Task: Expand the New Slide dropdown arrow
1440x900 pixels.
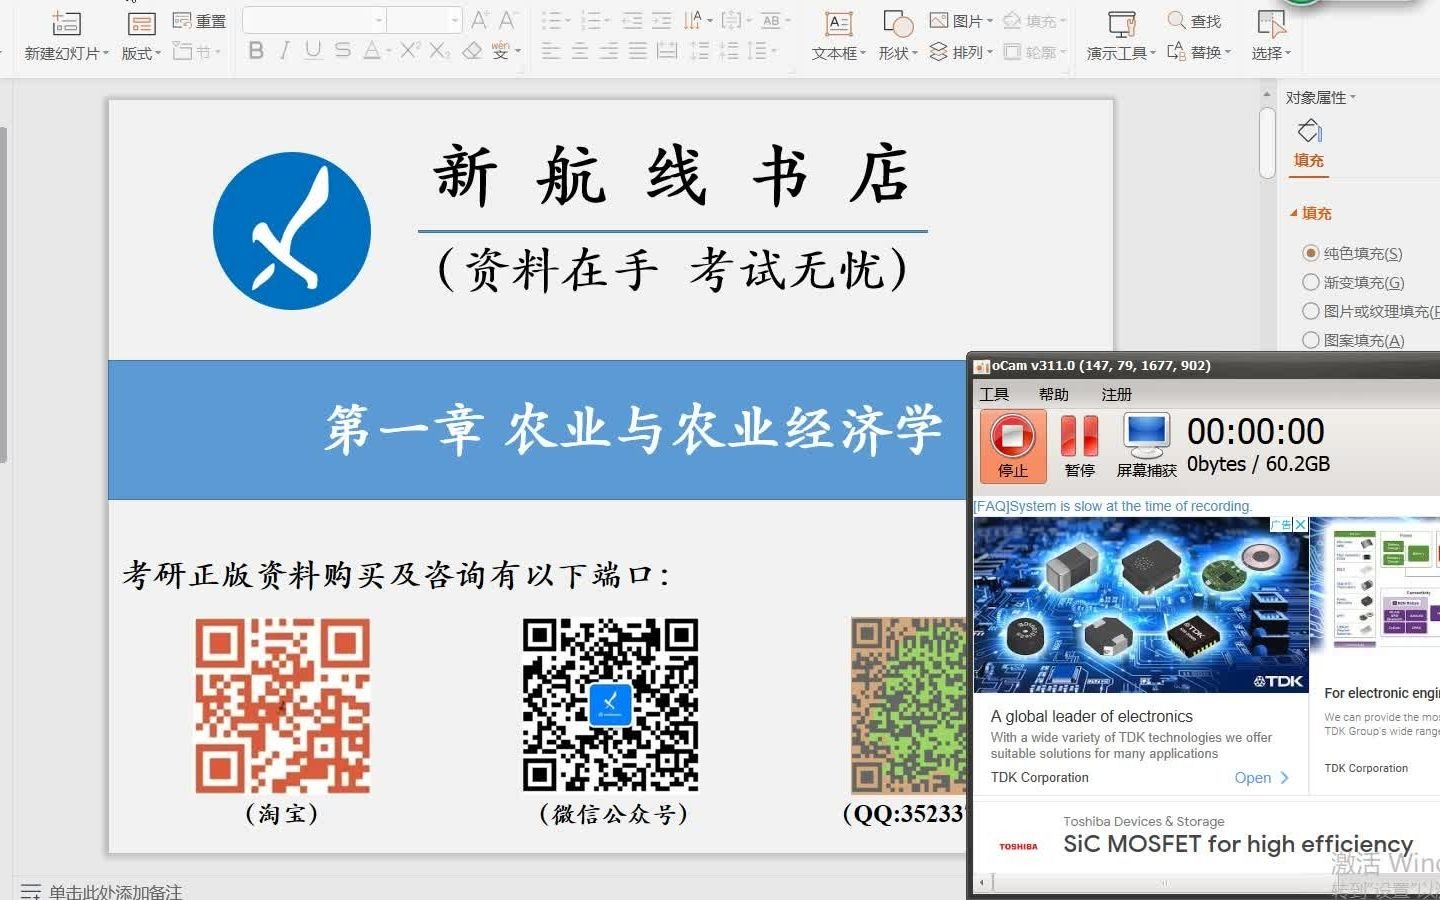Action: click(x=106, y=54)
